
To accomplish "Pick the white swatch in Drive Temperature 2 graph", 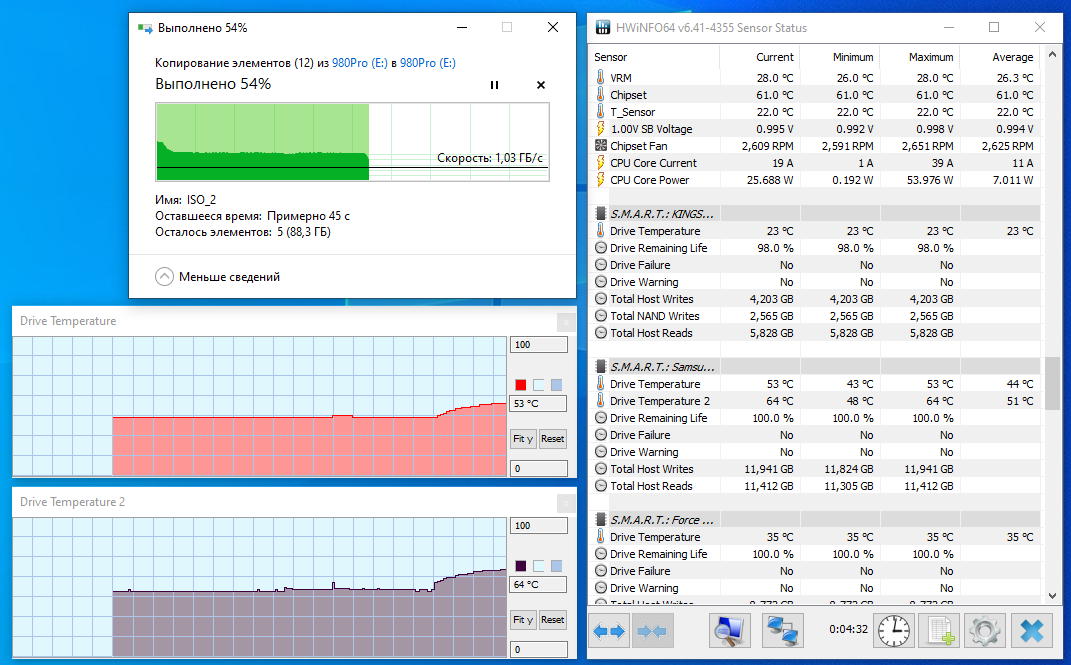I will (538, 566).
